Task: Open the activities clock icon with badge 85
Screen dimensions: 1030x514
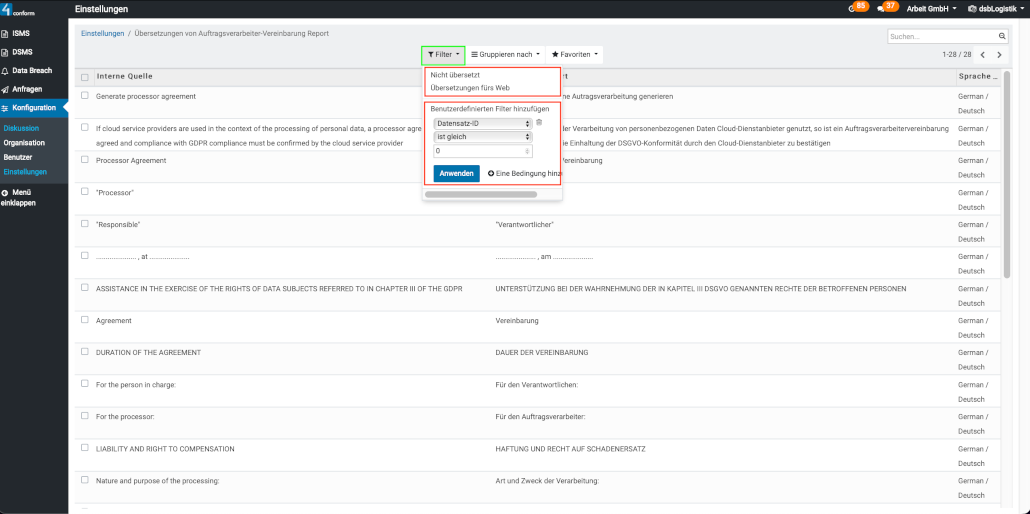Action: tap(852, 8)
